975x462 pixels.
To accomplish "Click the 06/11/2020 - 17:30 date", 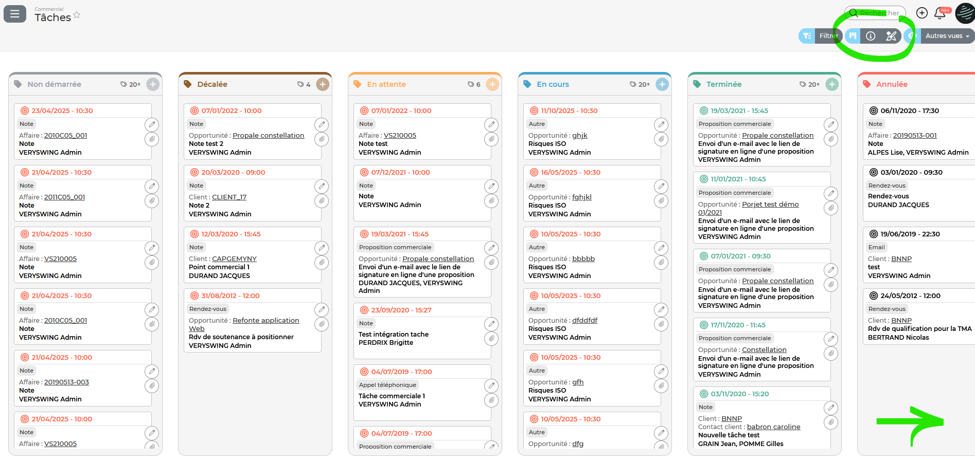I will [x=910, y=111].
